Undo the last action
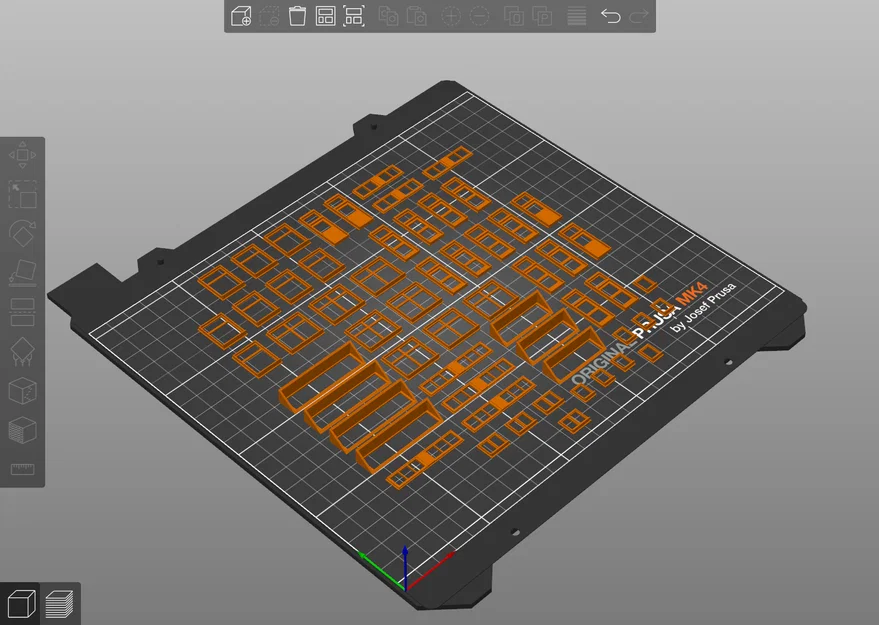 click(x=610, y=16)
